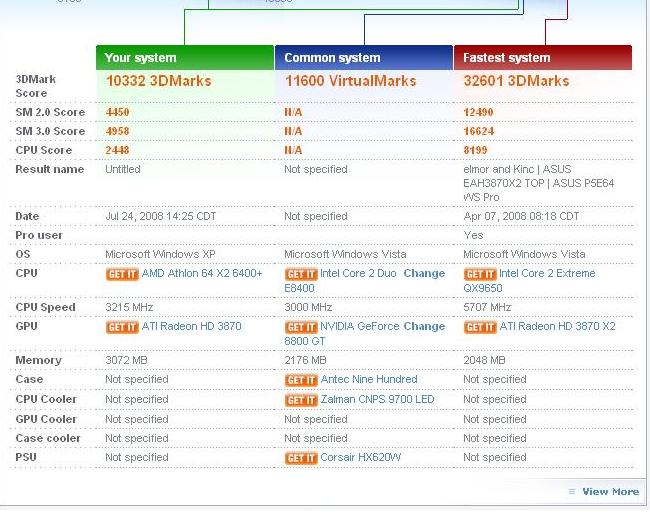This screenshot has height=512, width=650.
Task: Open Intel Core 2 Extreme CPU link
Action: pyautogui.click(x=547, y=274)
